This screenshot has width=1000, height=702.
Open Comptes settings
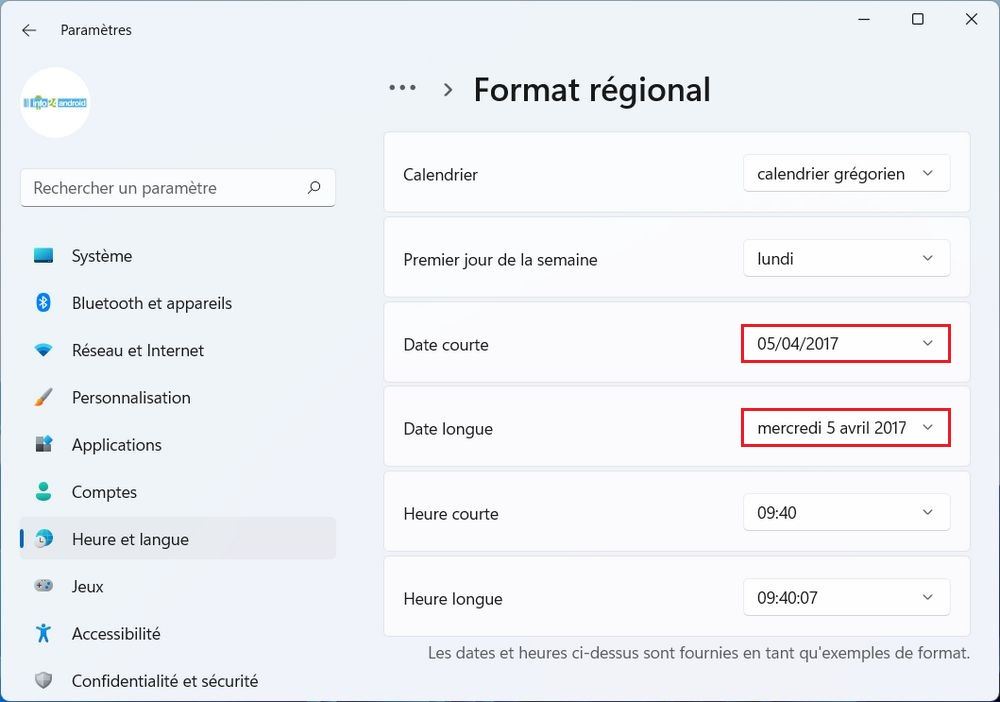pos(44,491)
